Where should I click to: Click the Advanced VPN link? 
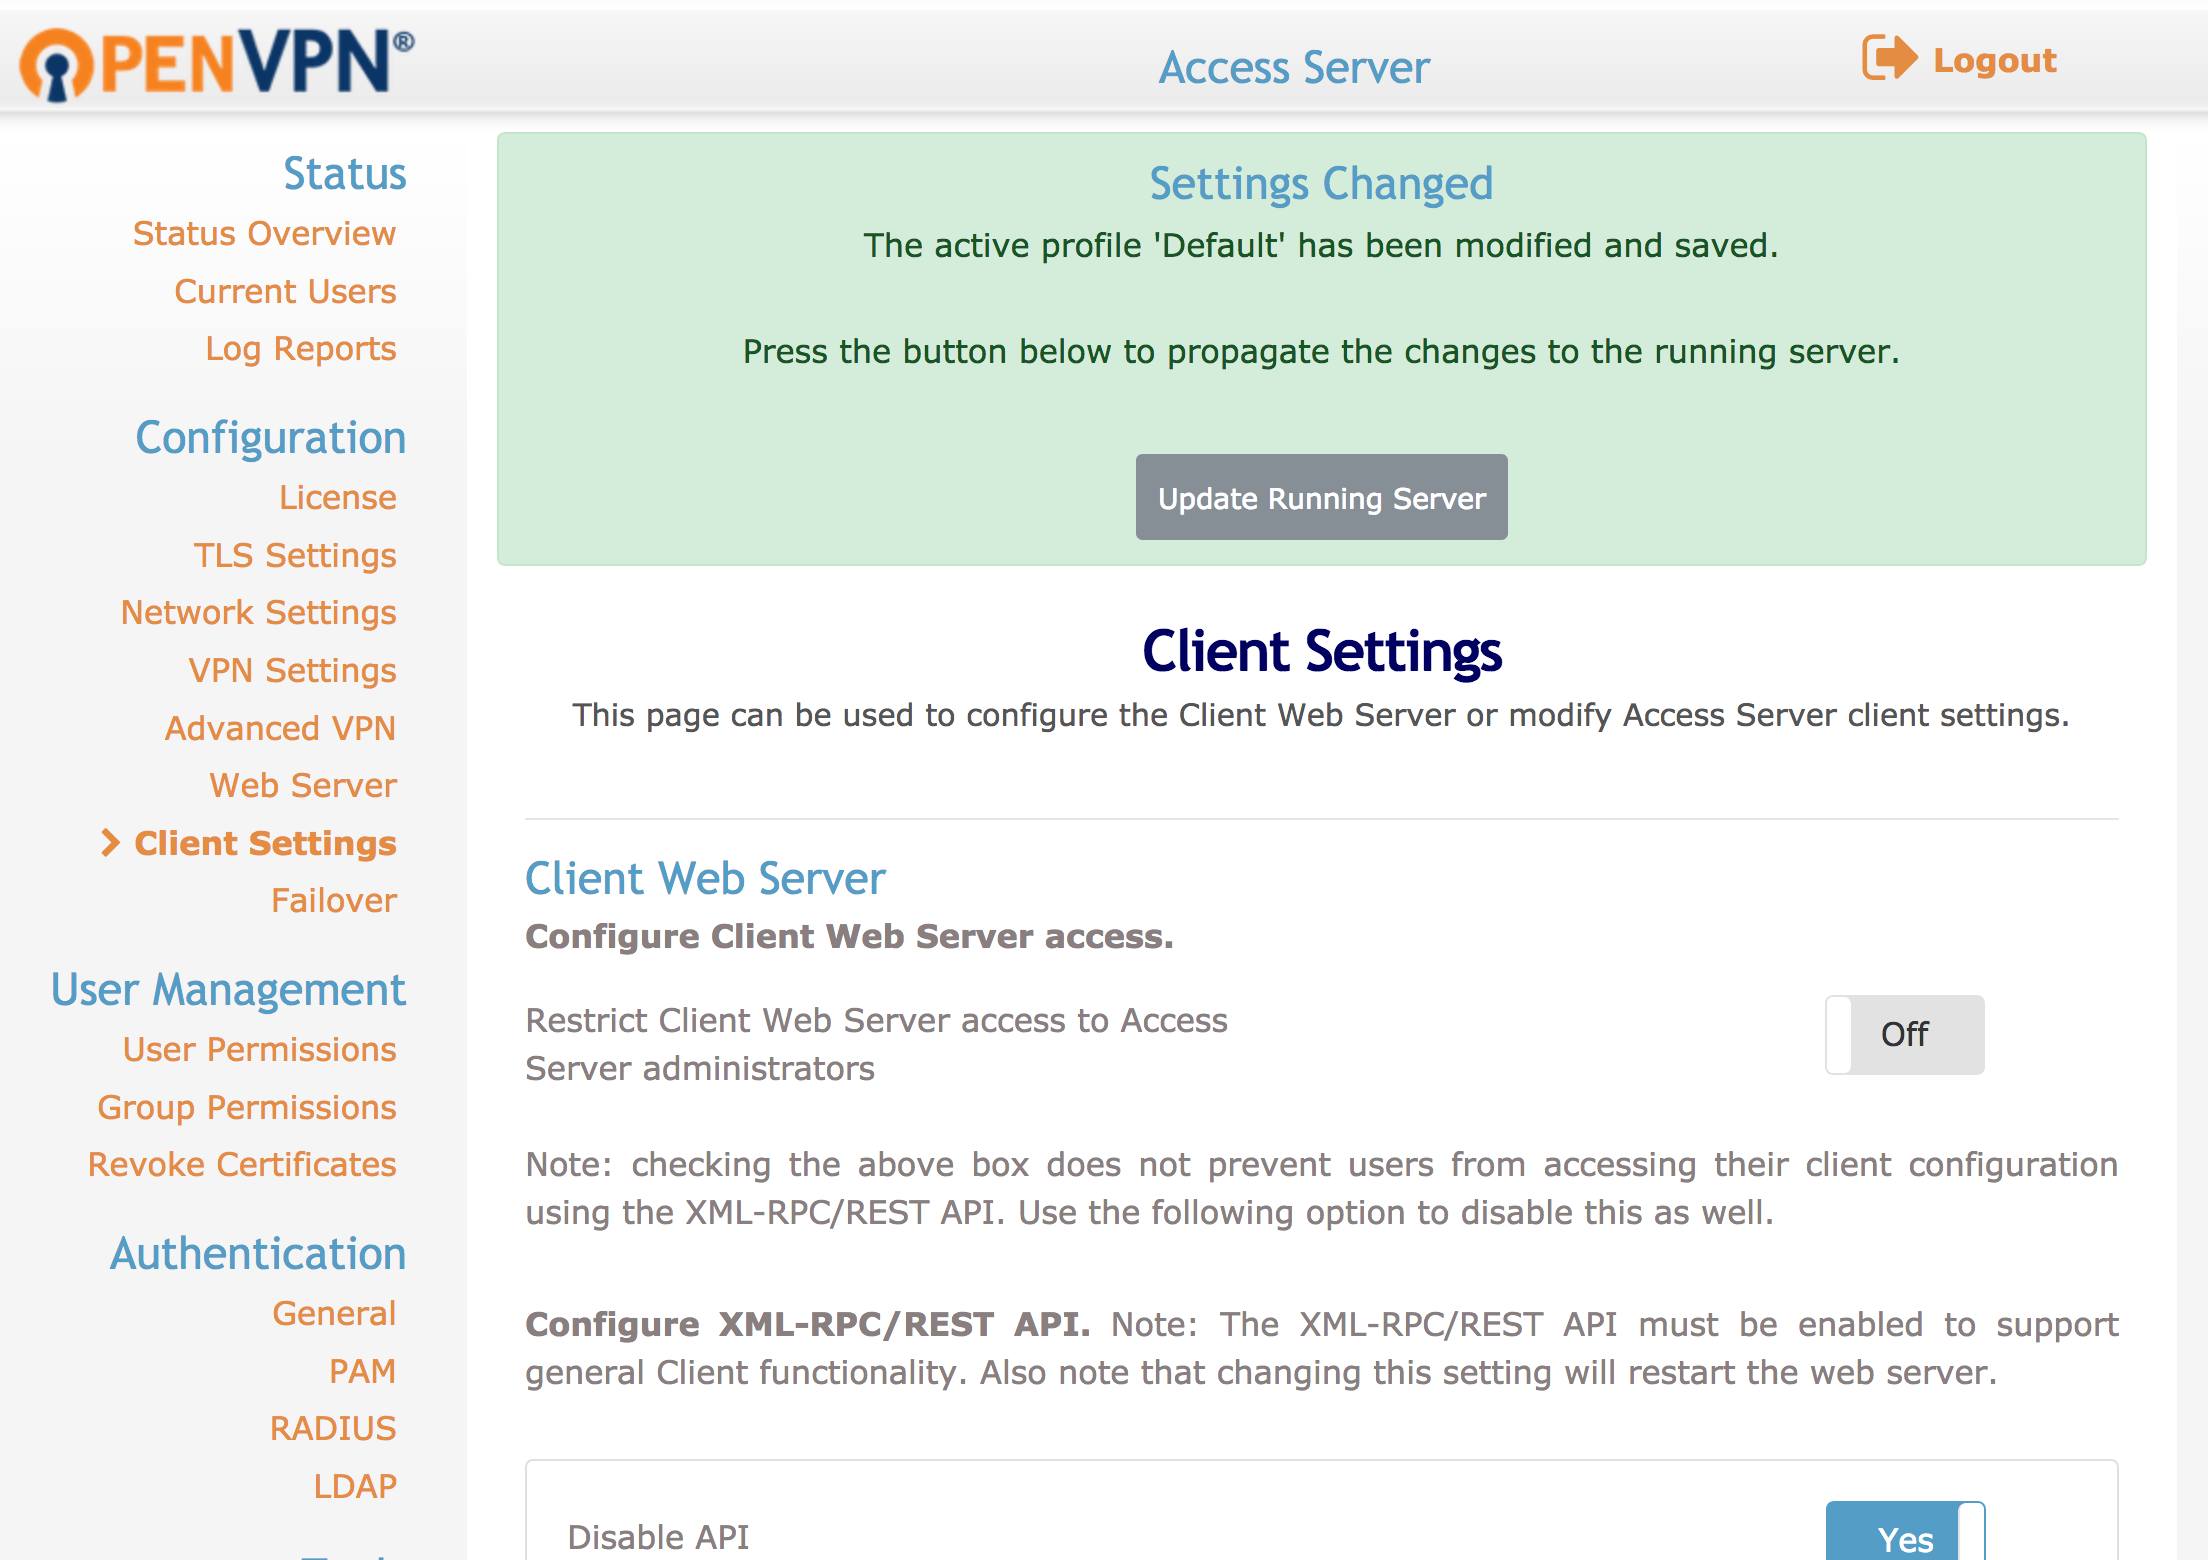tap(280, 728)
